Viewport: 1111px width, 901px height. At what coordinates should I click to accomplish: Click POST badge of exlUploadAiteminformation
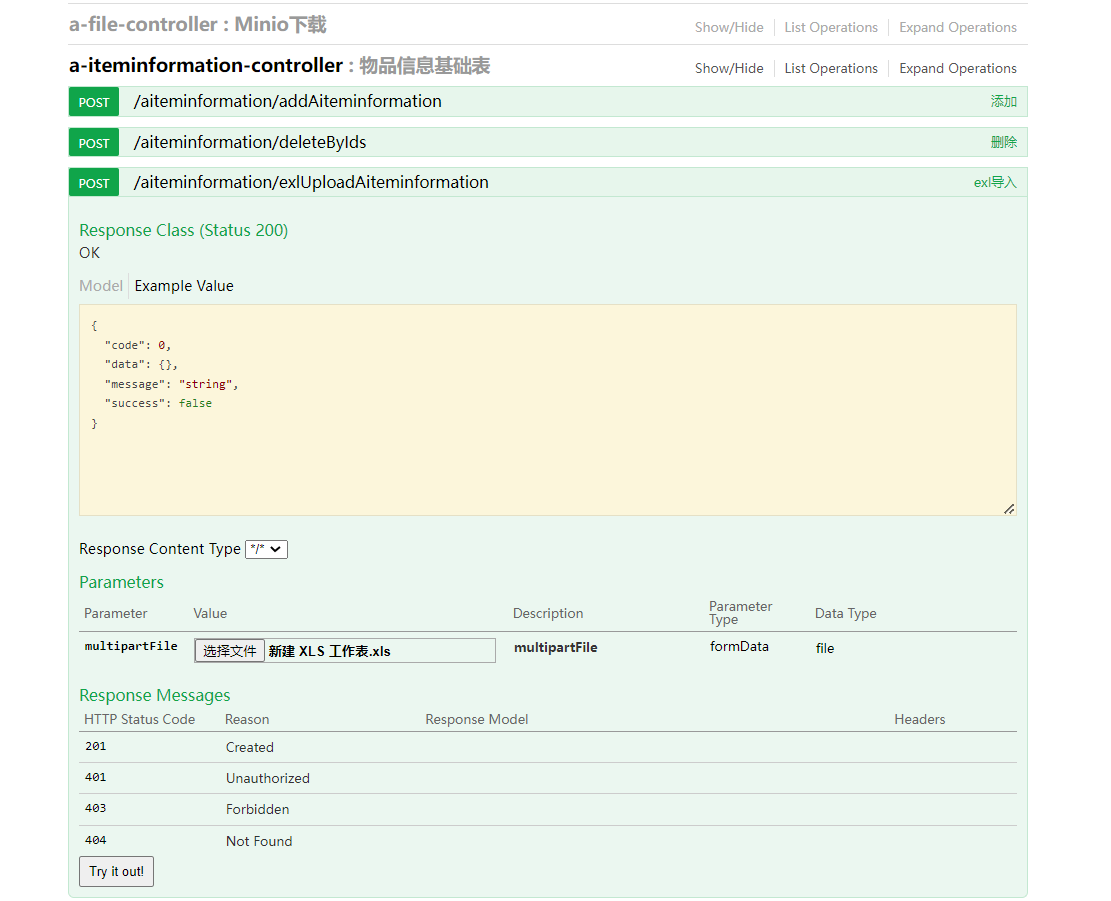(94, 183)
